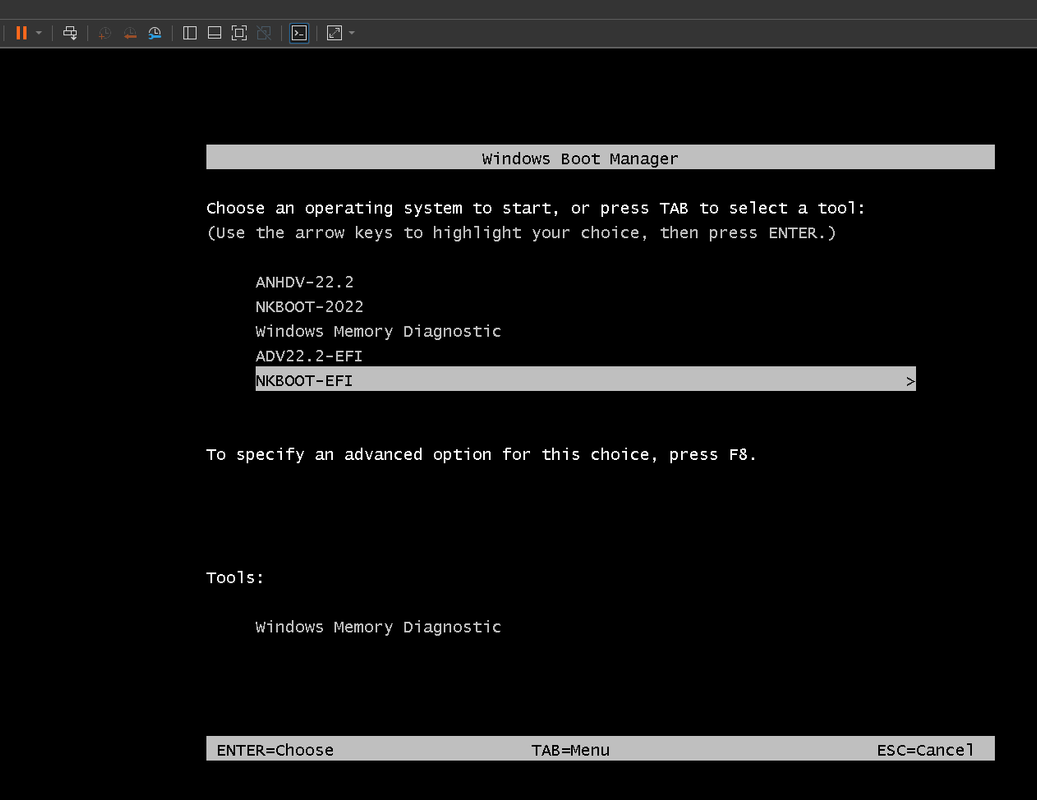Switch to Unity mode
1037x800 pixels.
pos(264,33)
